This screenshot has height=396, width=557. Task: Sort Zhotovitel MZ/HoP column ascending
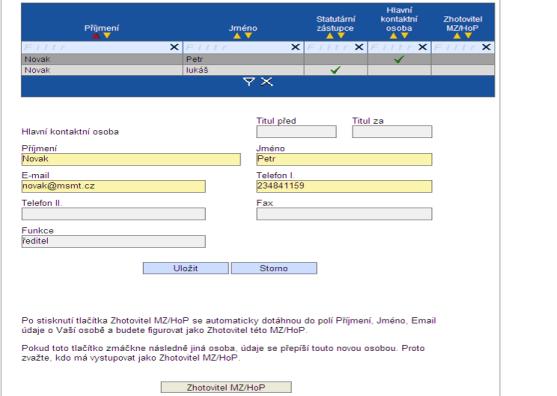[x=457, y=36]
